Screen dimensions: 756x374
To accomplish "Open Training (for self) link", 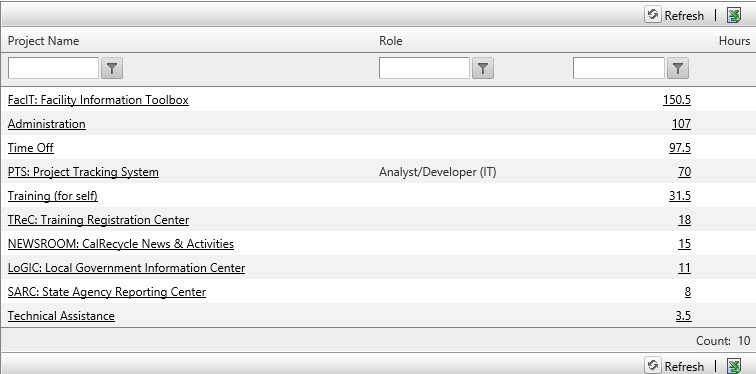I will 53,196.
